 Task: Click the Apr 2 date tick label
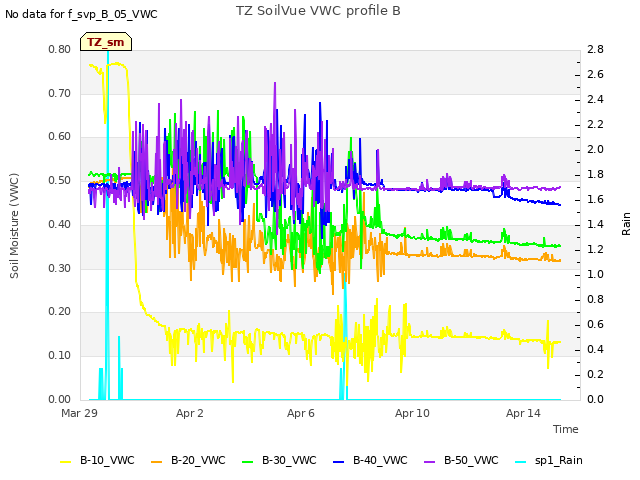point(190,413)
